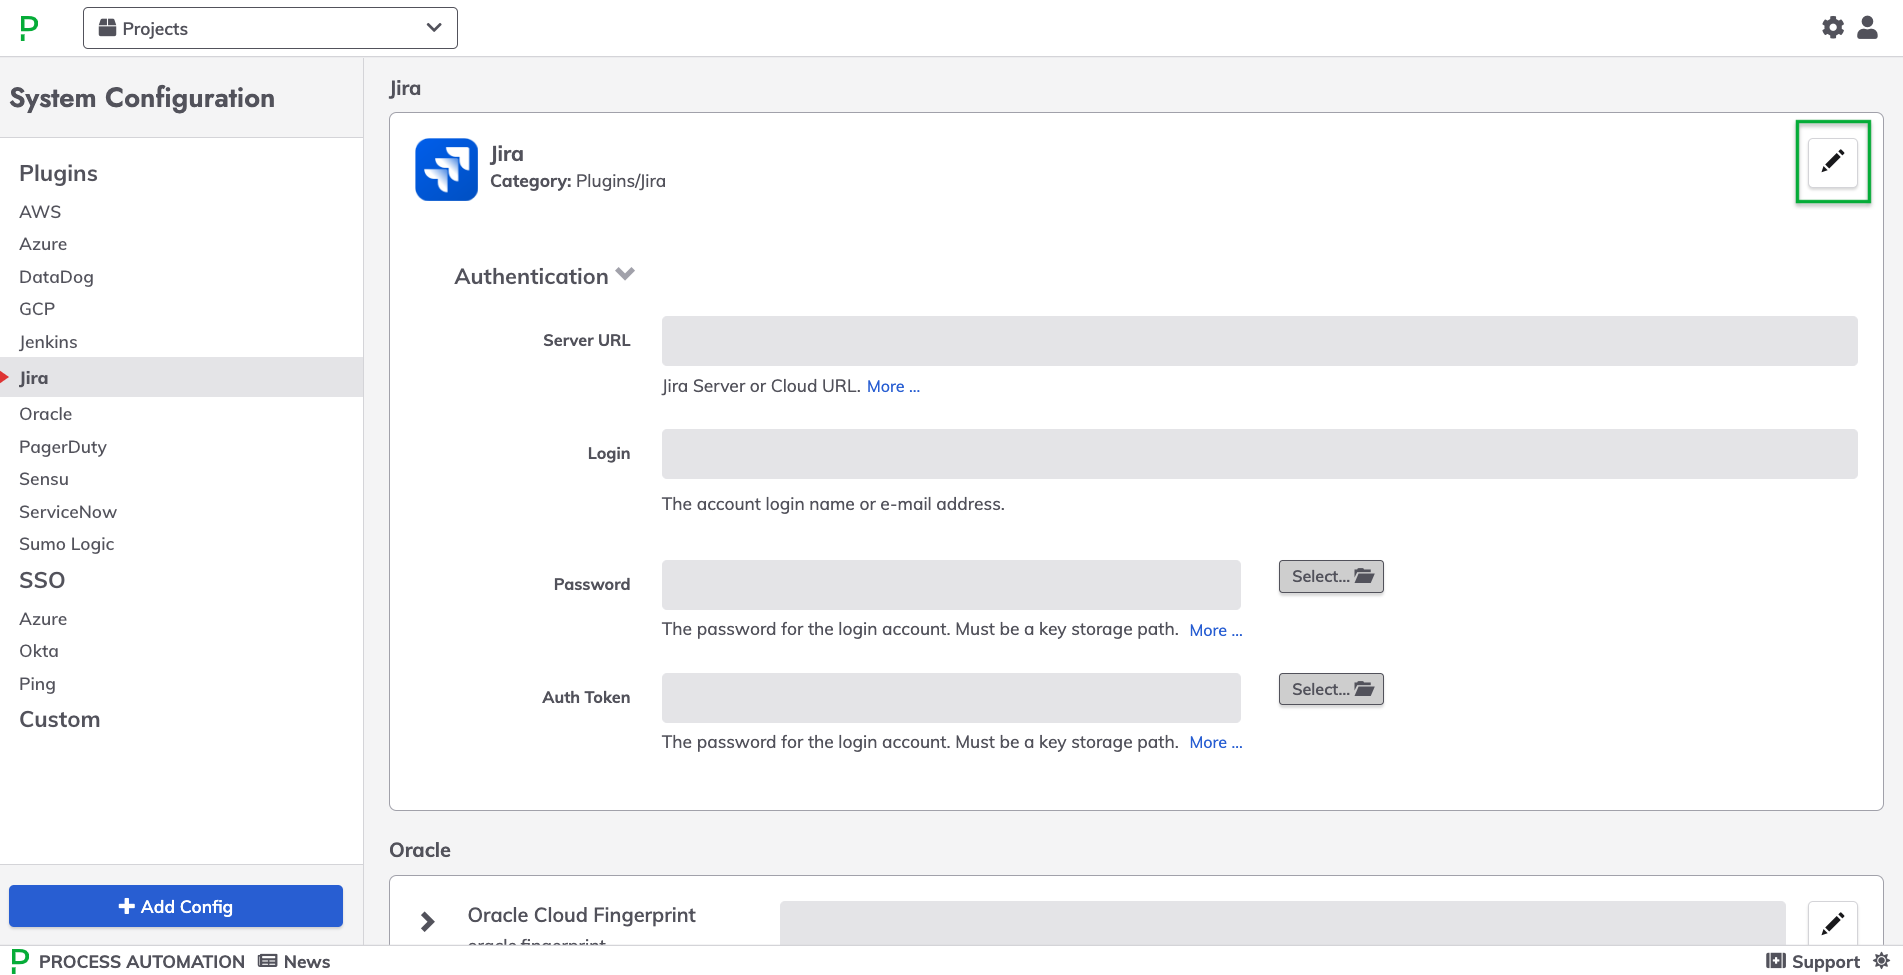Focus the Oracle Cloud Fingerprint field

coord(1283,923)
